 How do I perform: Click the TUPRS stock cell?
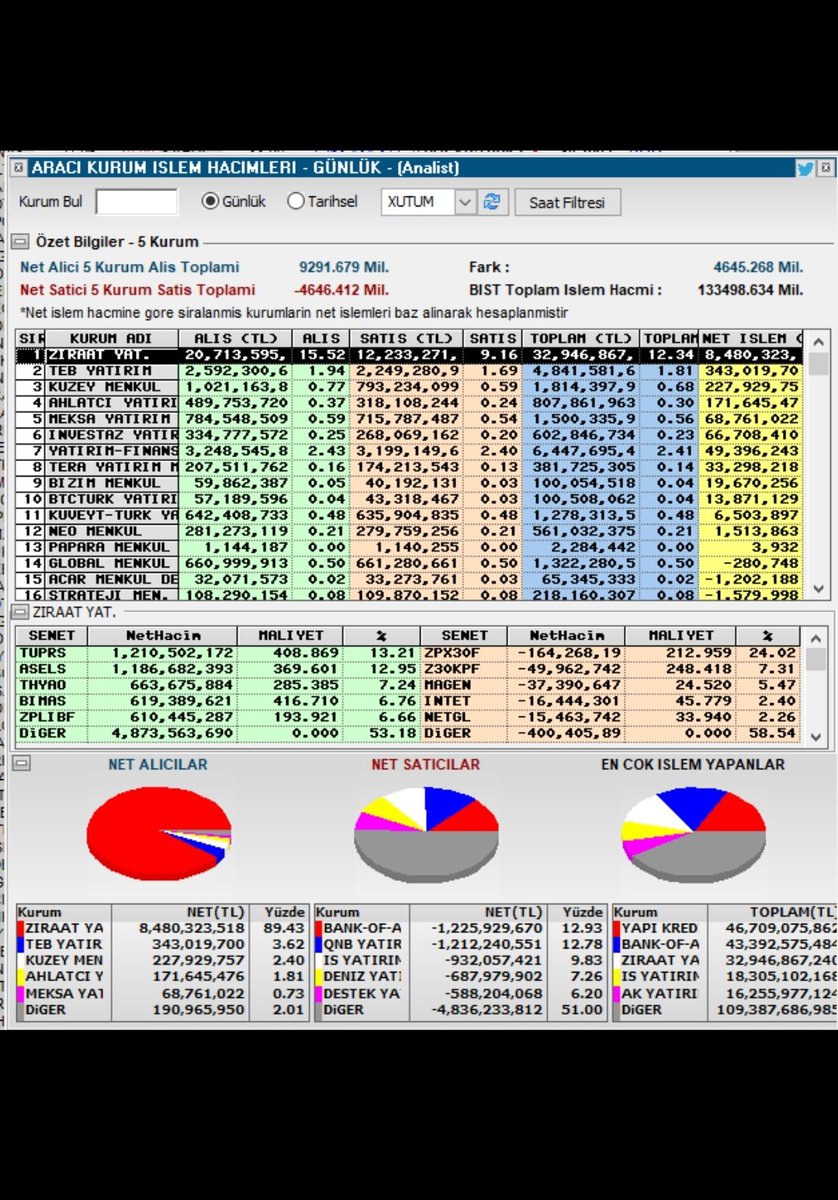click(x=52, y=653)
